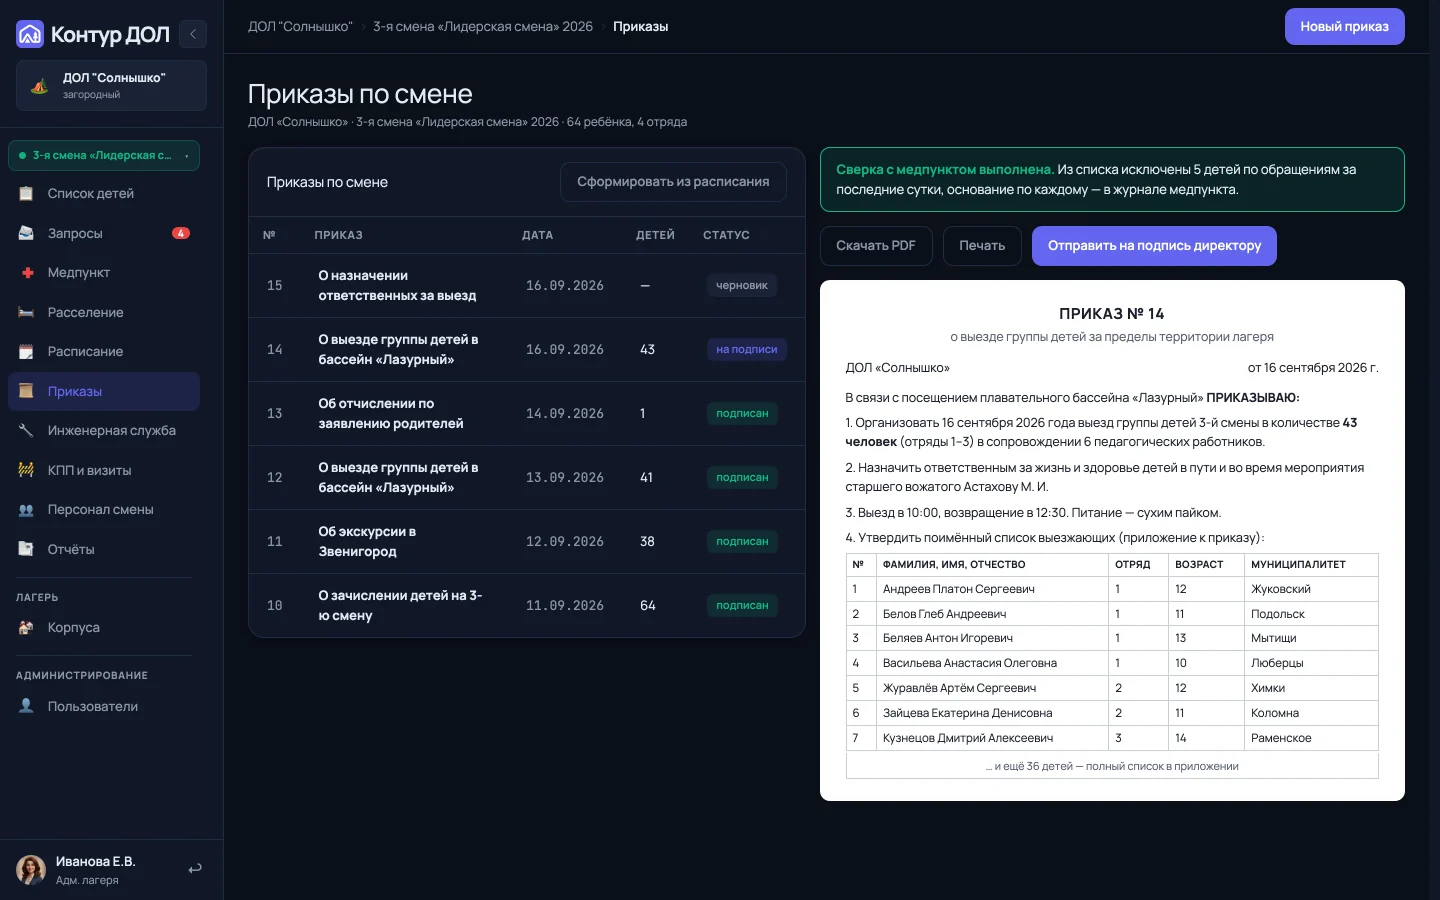Screen dimensions: 1440x900
Task: Open order 11 Об экскурсии в Звенигород
Action: click(527, 542)
